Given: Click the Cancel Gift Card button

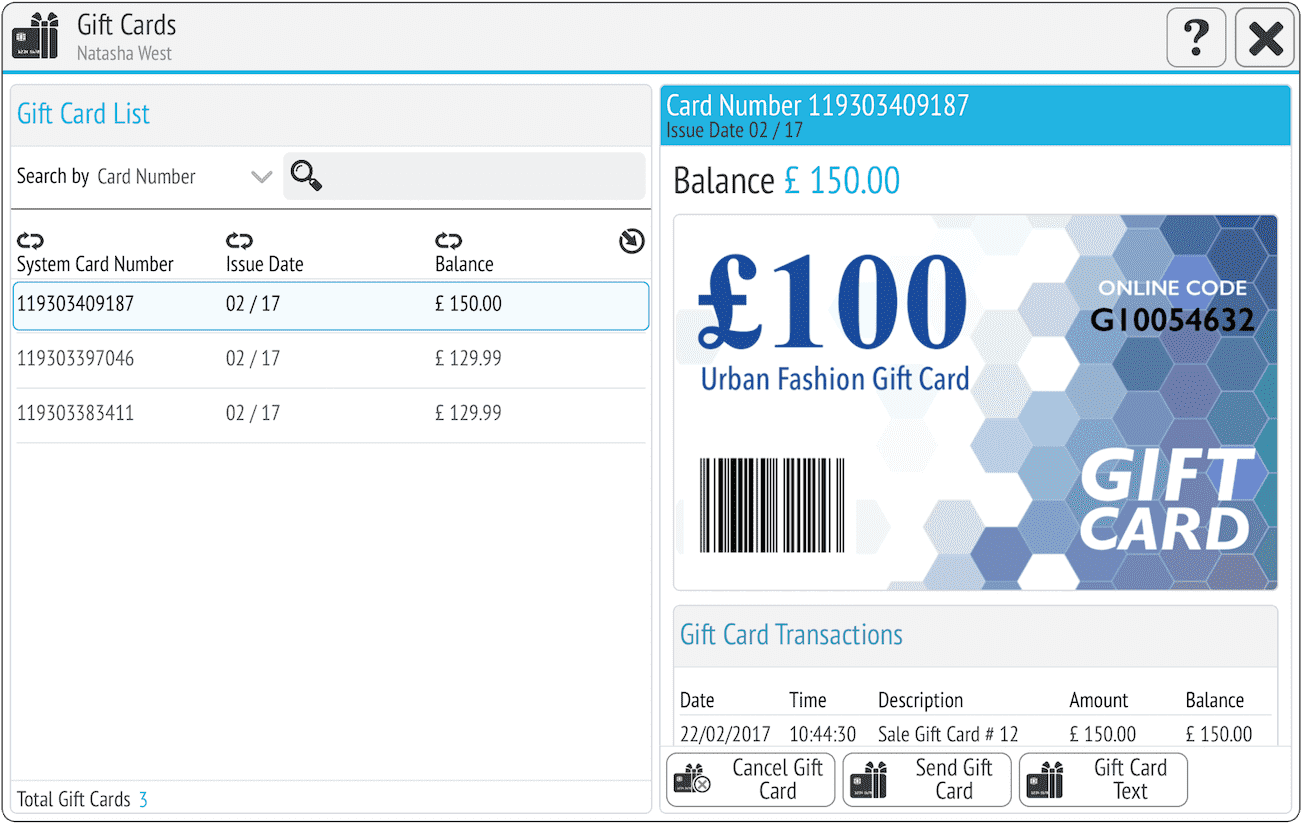Looking at the screenshot, I should pos(750,780).
